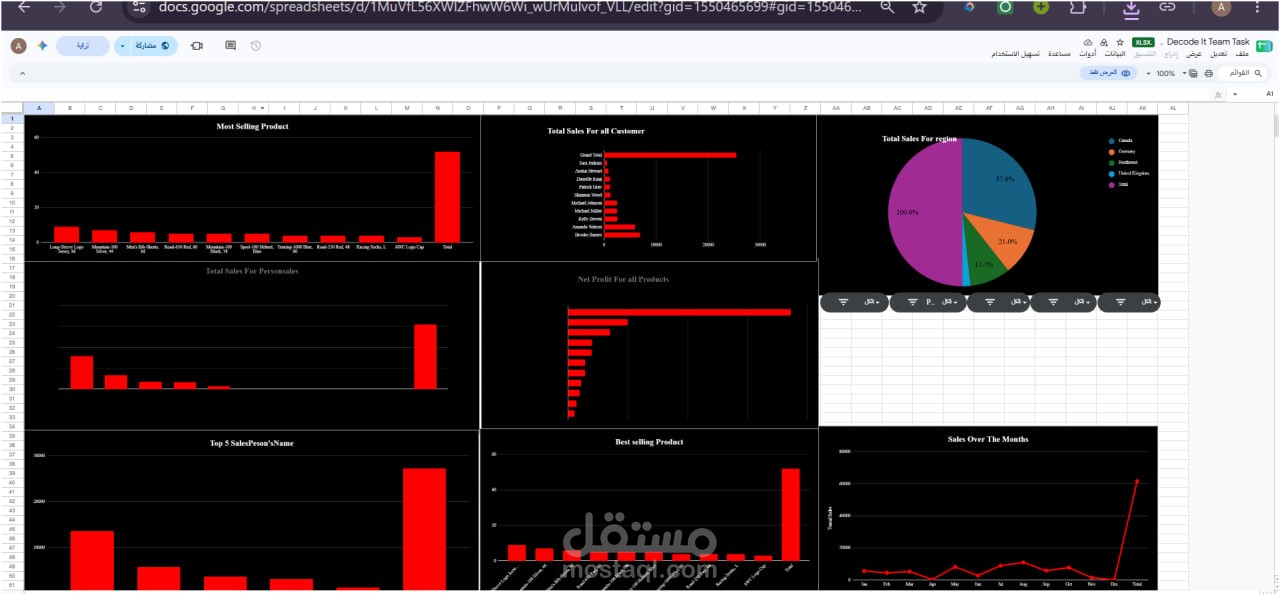Click the مشاركة share button
The height and width of the screenshot is (595, 1280).
coord(153,46)
